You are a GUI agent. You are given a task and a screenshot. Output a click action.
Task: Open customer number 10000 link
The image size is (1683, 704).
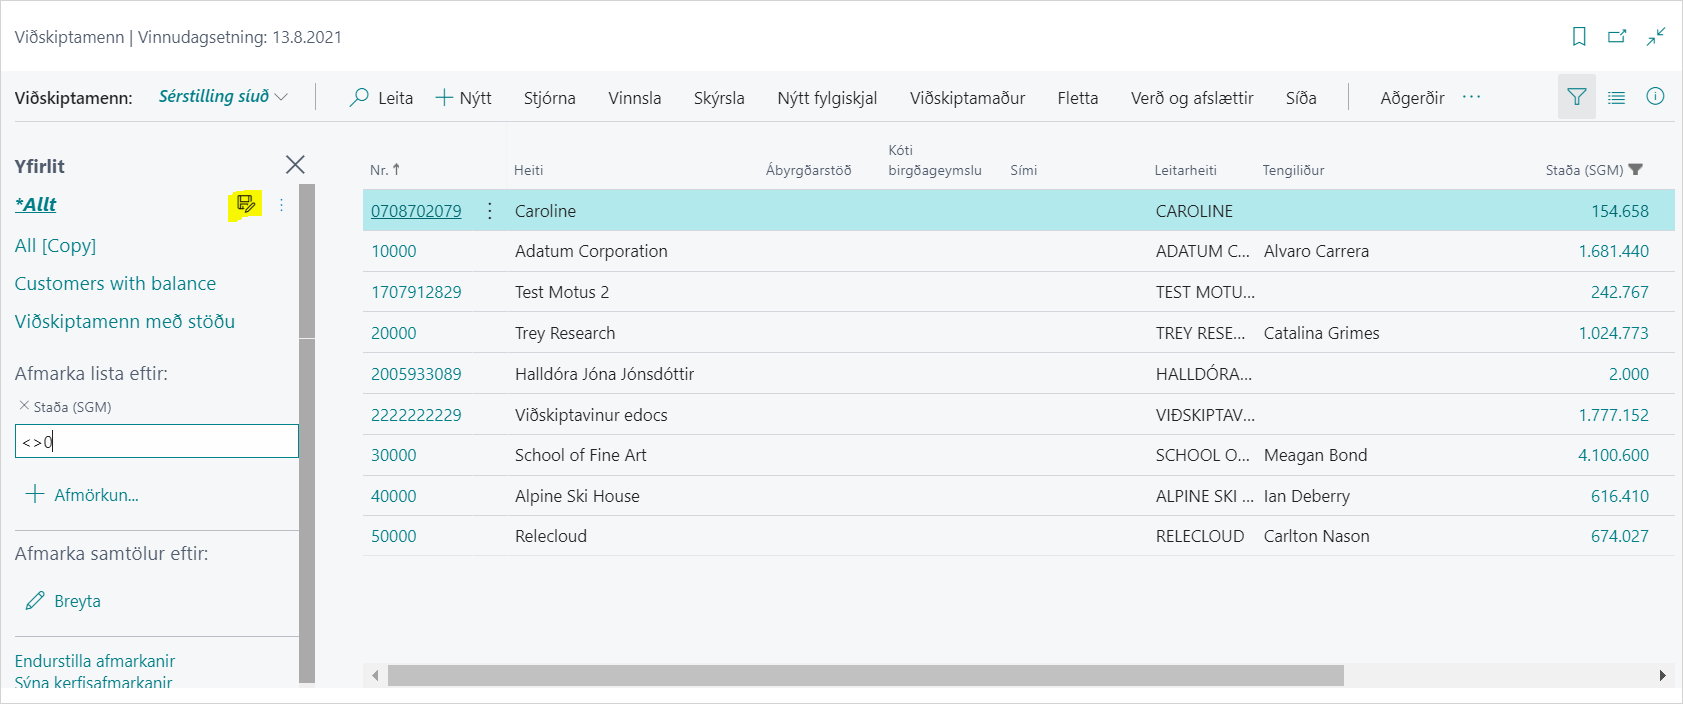394,252
